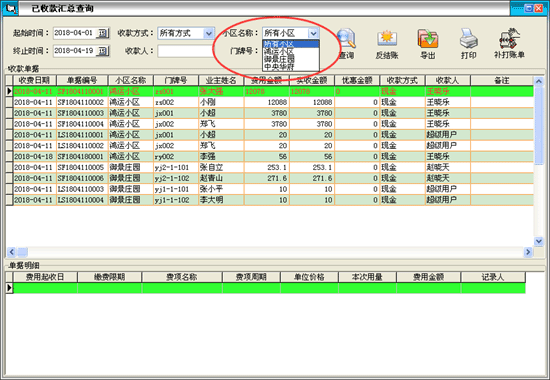Click amount 271.6 in 费用金额 column
This screenshot has width=550, height=380.
267,178
